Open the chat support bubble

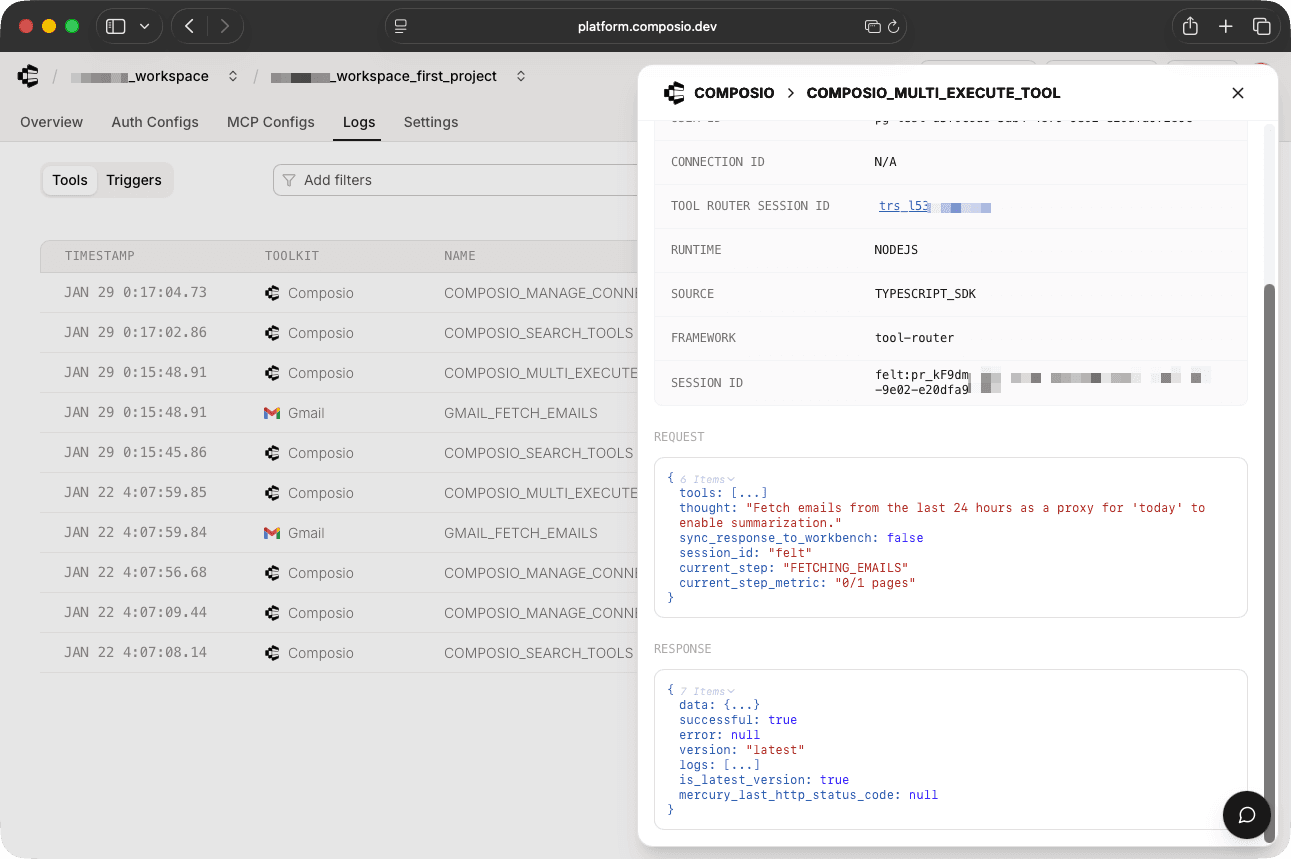pos(1246,814)
